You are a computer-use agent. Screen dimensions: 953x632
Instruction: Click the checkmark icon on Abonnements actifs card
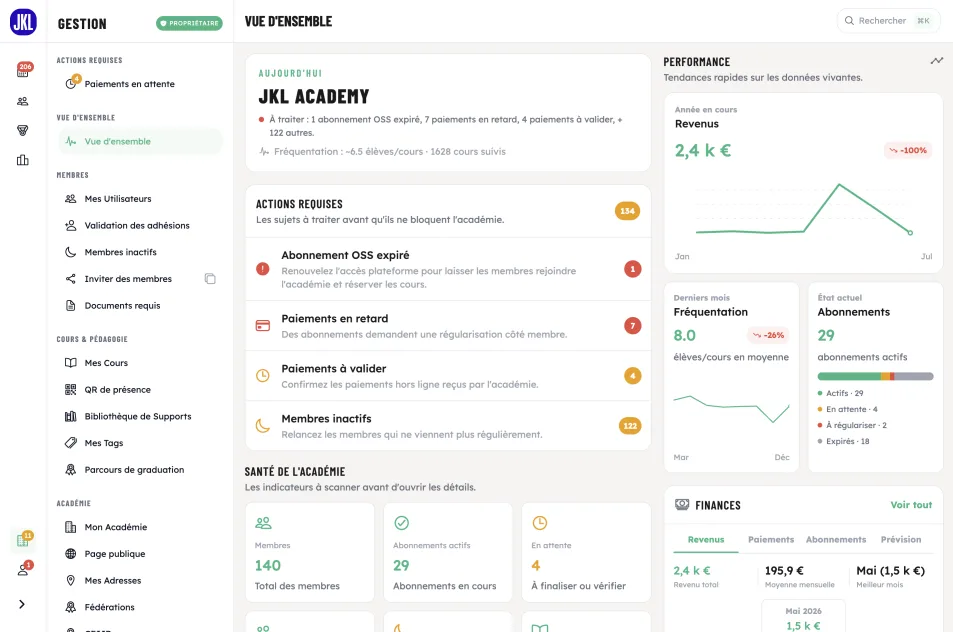[402, 523]
